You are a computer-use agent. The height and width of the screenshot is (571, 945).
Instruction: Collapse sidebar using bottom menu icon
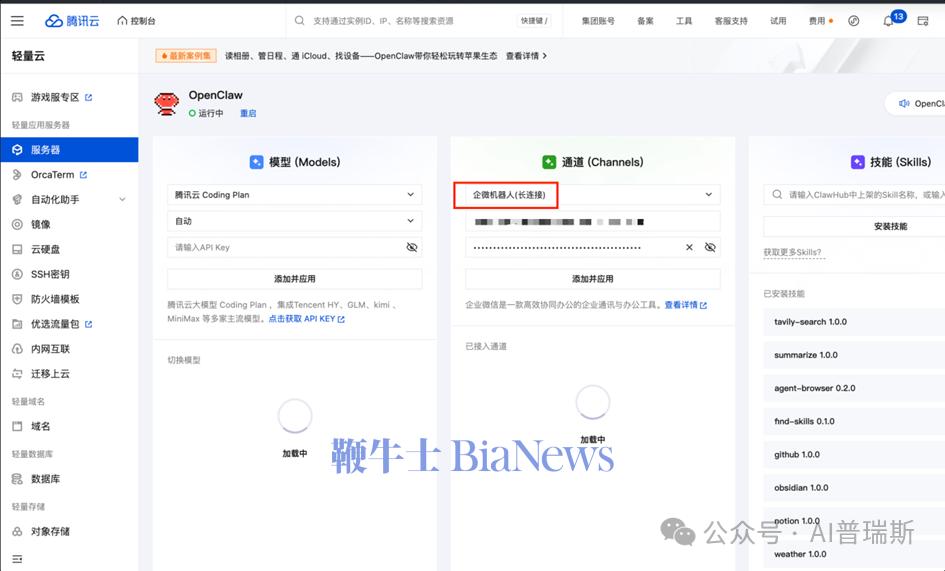click(17, 559)
